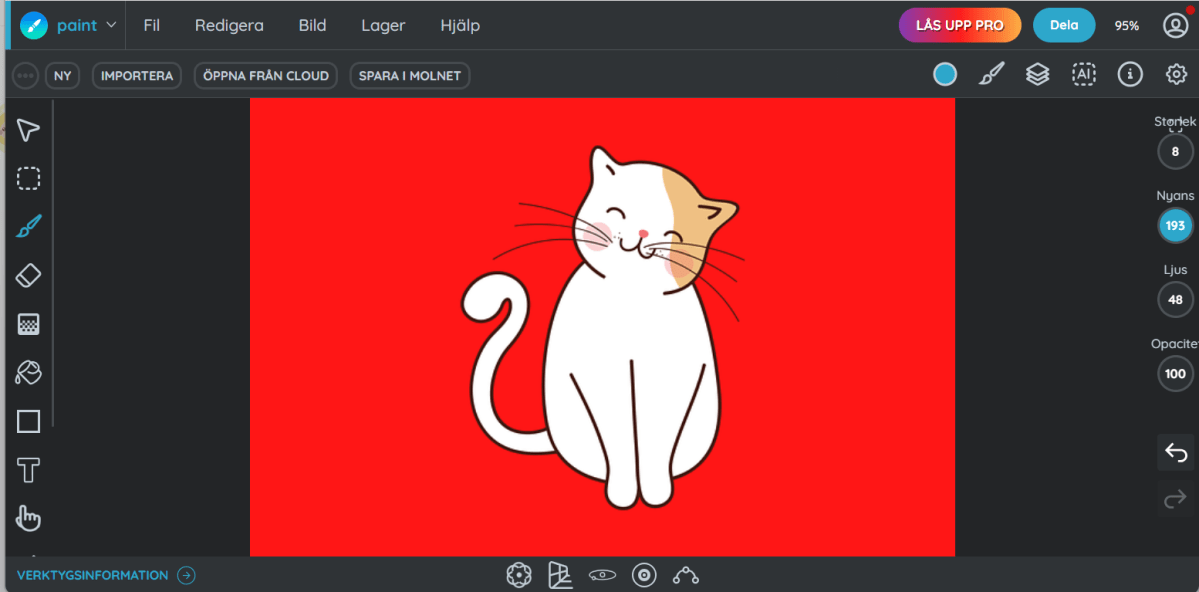Select the arrow pointer tool
Screen dimensions: 1199x592
coord(28,130)
